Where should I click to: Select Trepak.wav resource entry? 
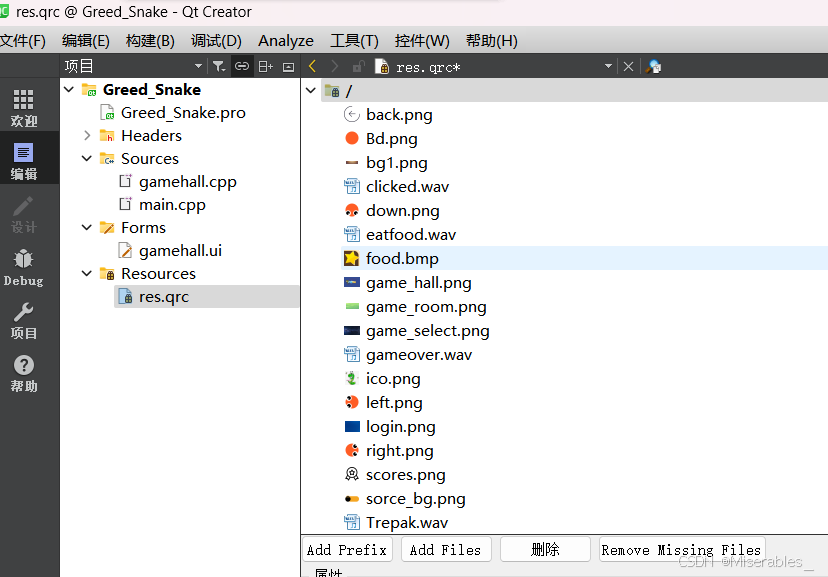tap(407, 523)
